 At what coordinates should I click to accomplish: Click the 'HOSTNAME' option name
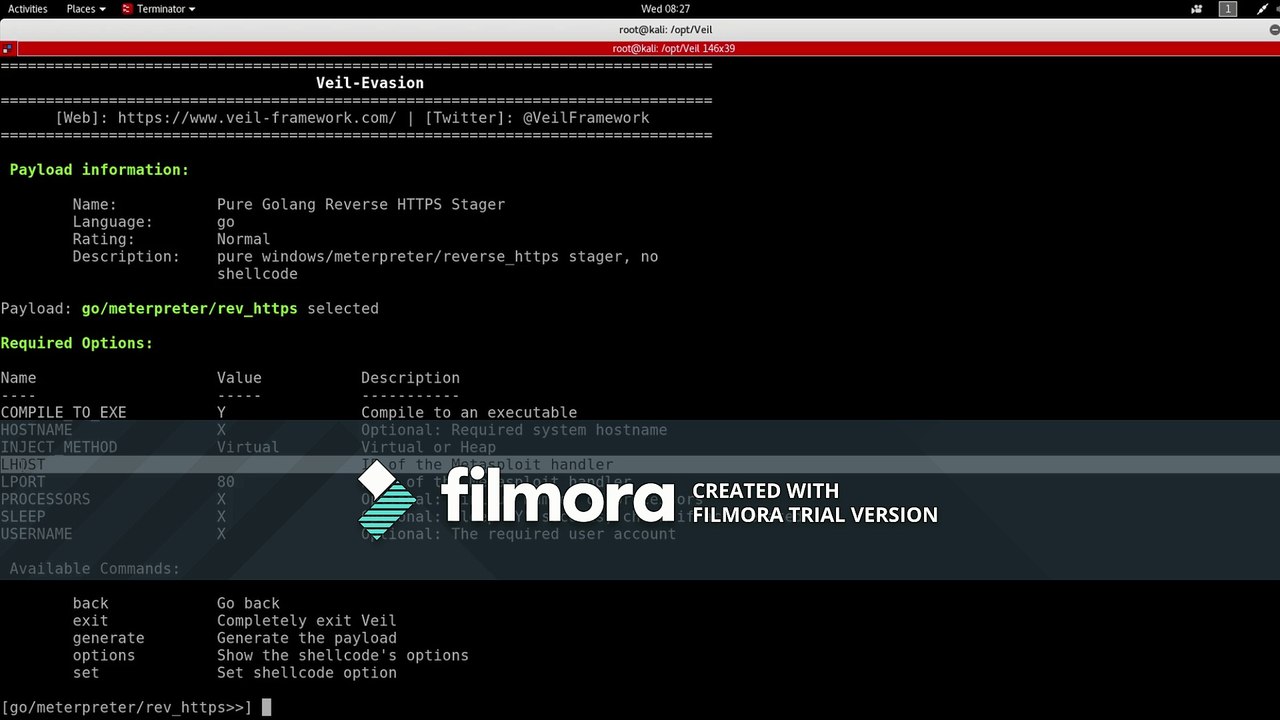36,430
